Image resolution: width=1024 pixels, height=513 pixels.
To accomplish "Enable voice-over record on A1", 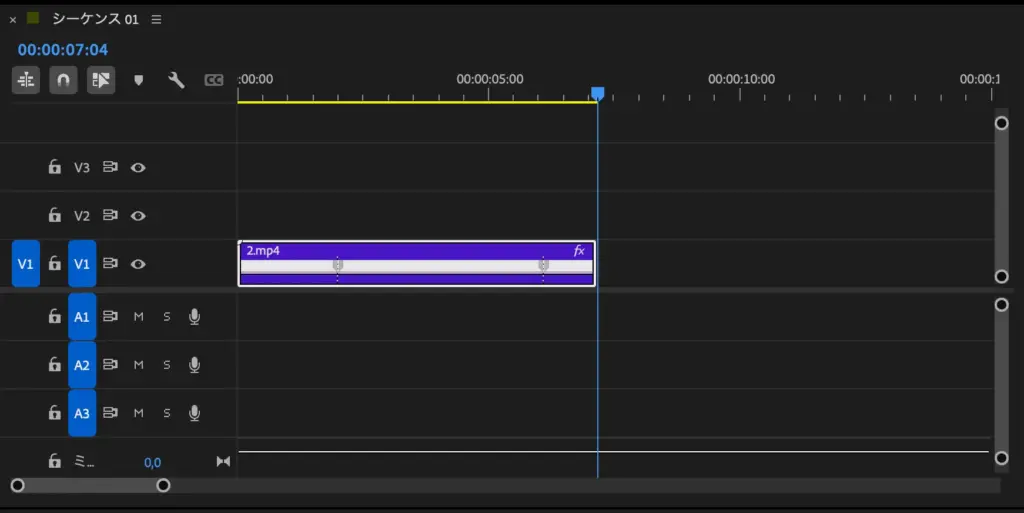I will (x=195, y=317).
